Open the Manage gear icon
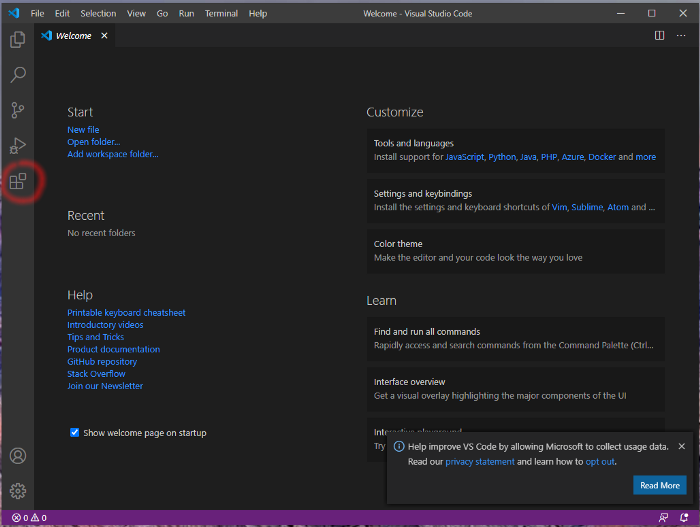700x527 pixels. pos(17,491)
